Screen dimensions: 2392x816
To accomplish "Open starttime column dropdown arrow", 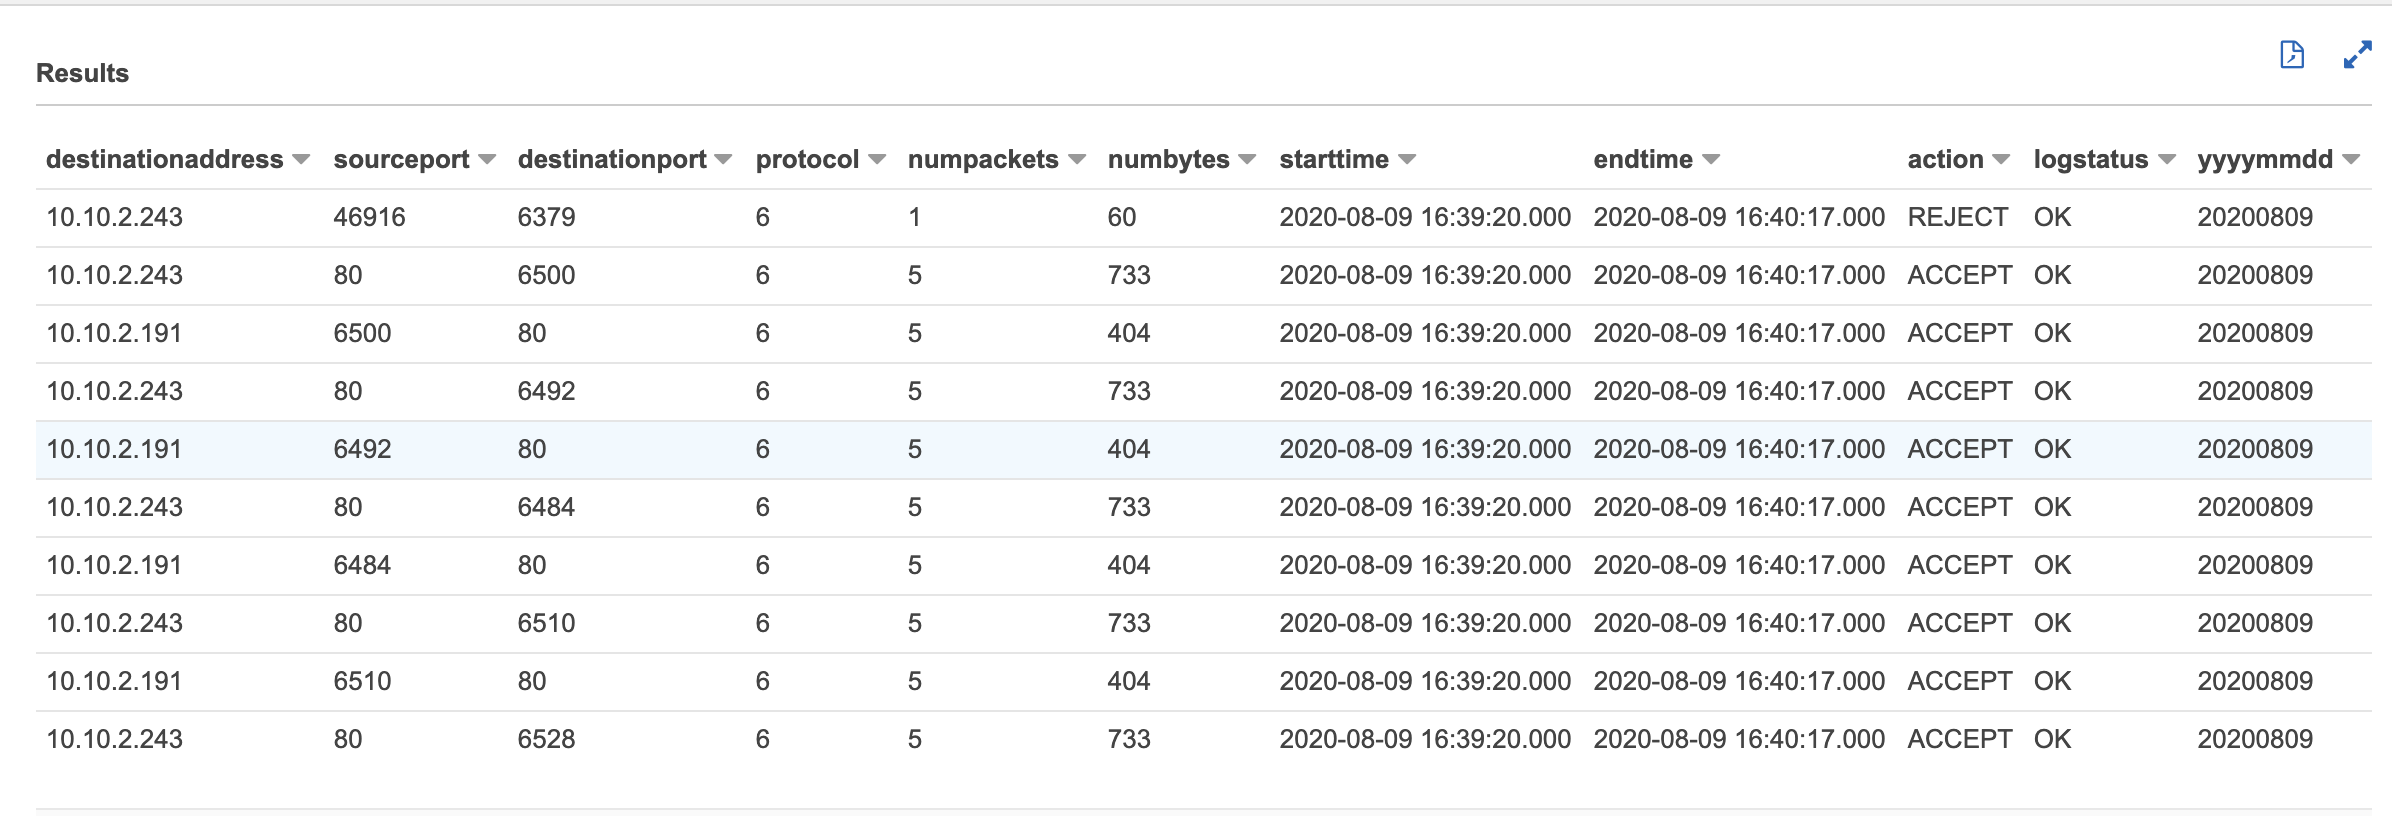I will 1407,160.
